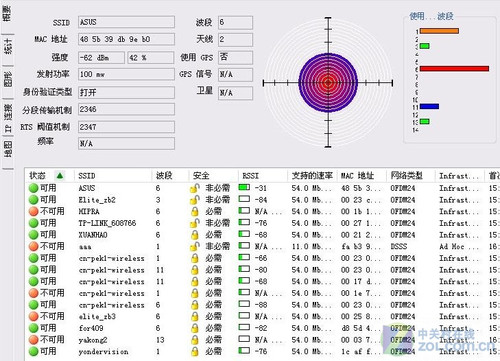Open the 地图 vertical tab
This screenshot has width=500, height=361.
7,149
